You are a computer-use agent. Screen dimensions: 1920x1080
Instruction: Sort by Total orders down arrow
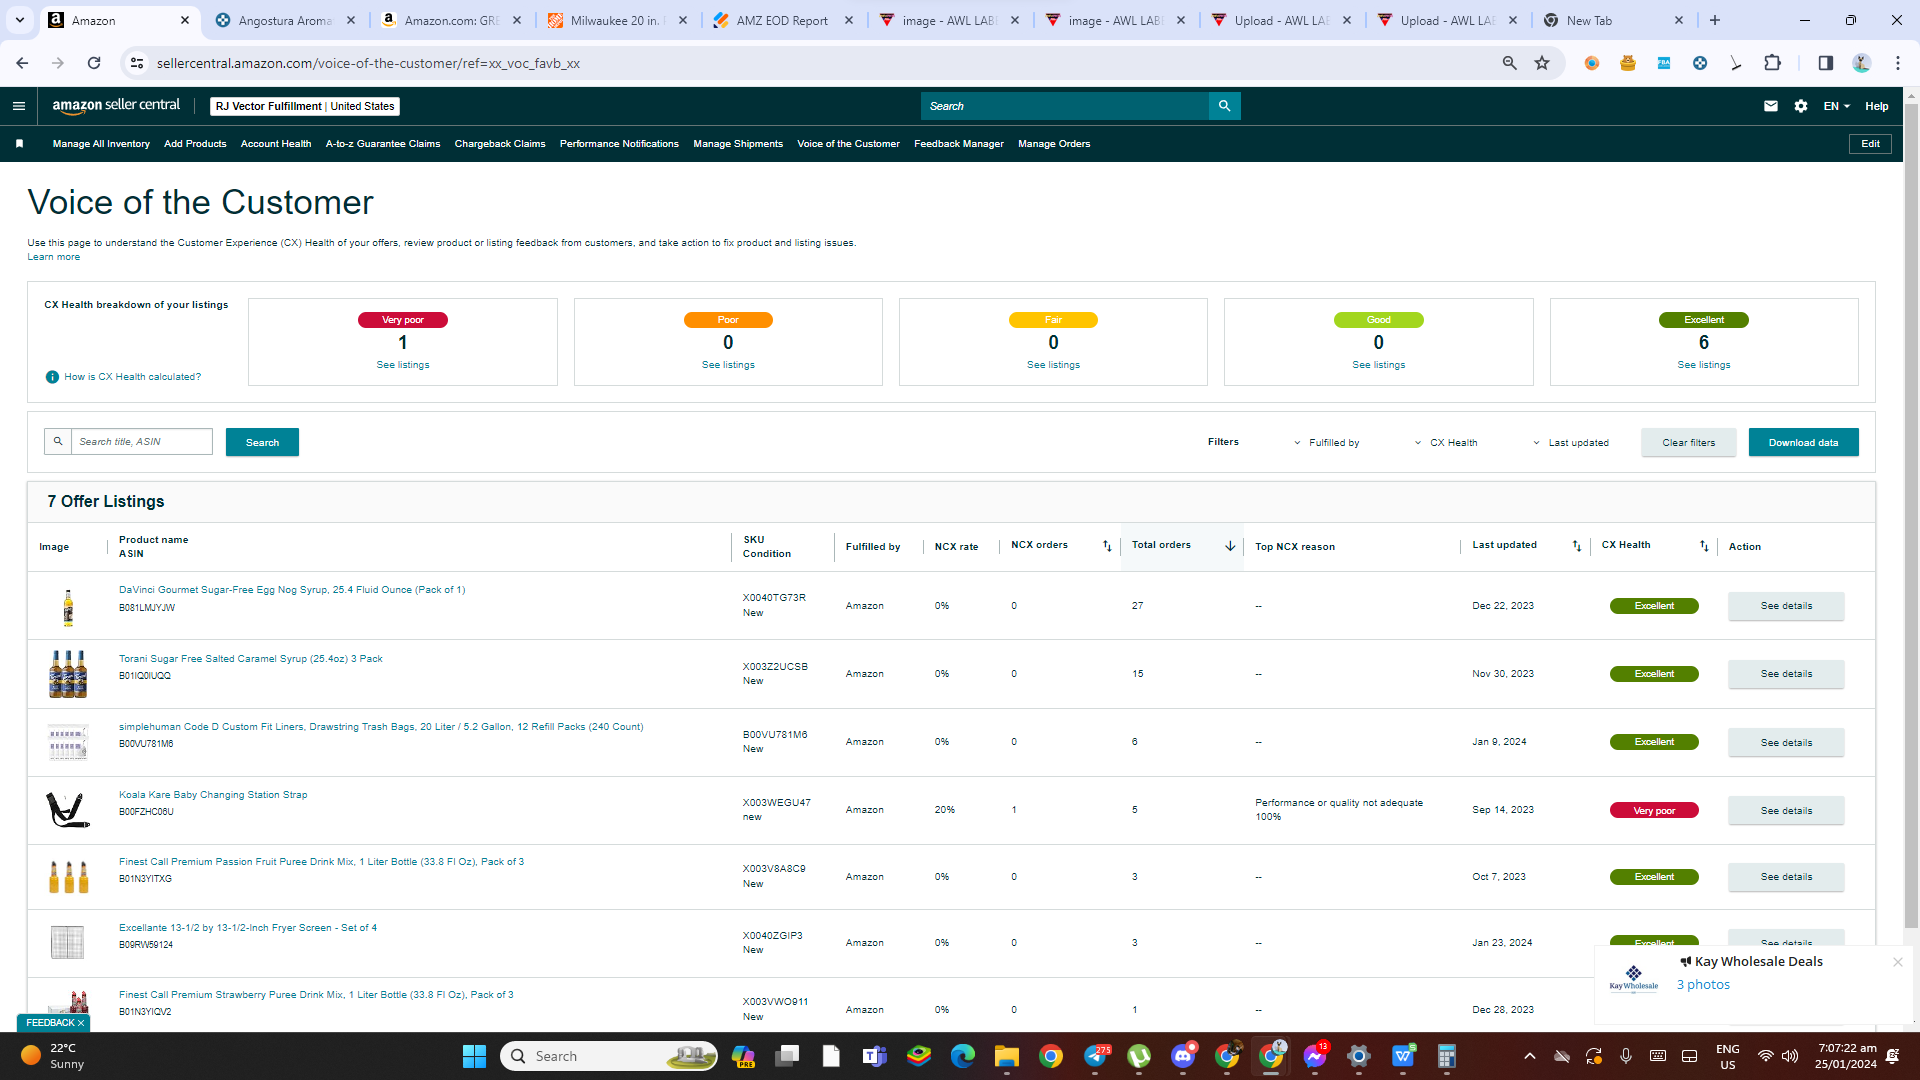[x=1230, y=546]
